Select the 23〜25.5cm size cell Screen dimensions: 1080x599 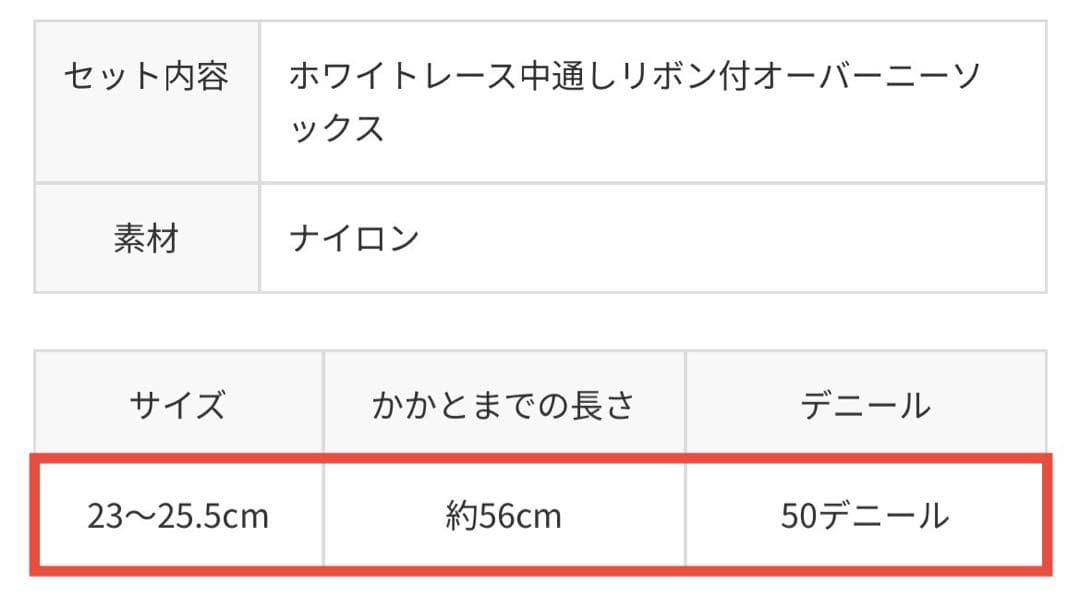point(178,516)
